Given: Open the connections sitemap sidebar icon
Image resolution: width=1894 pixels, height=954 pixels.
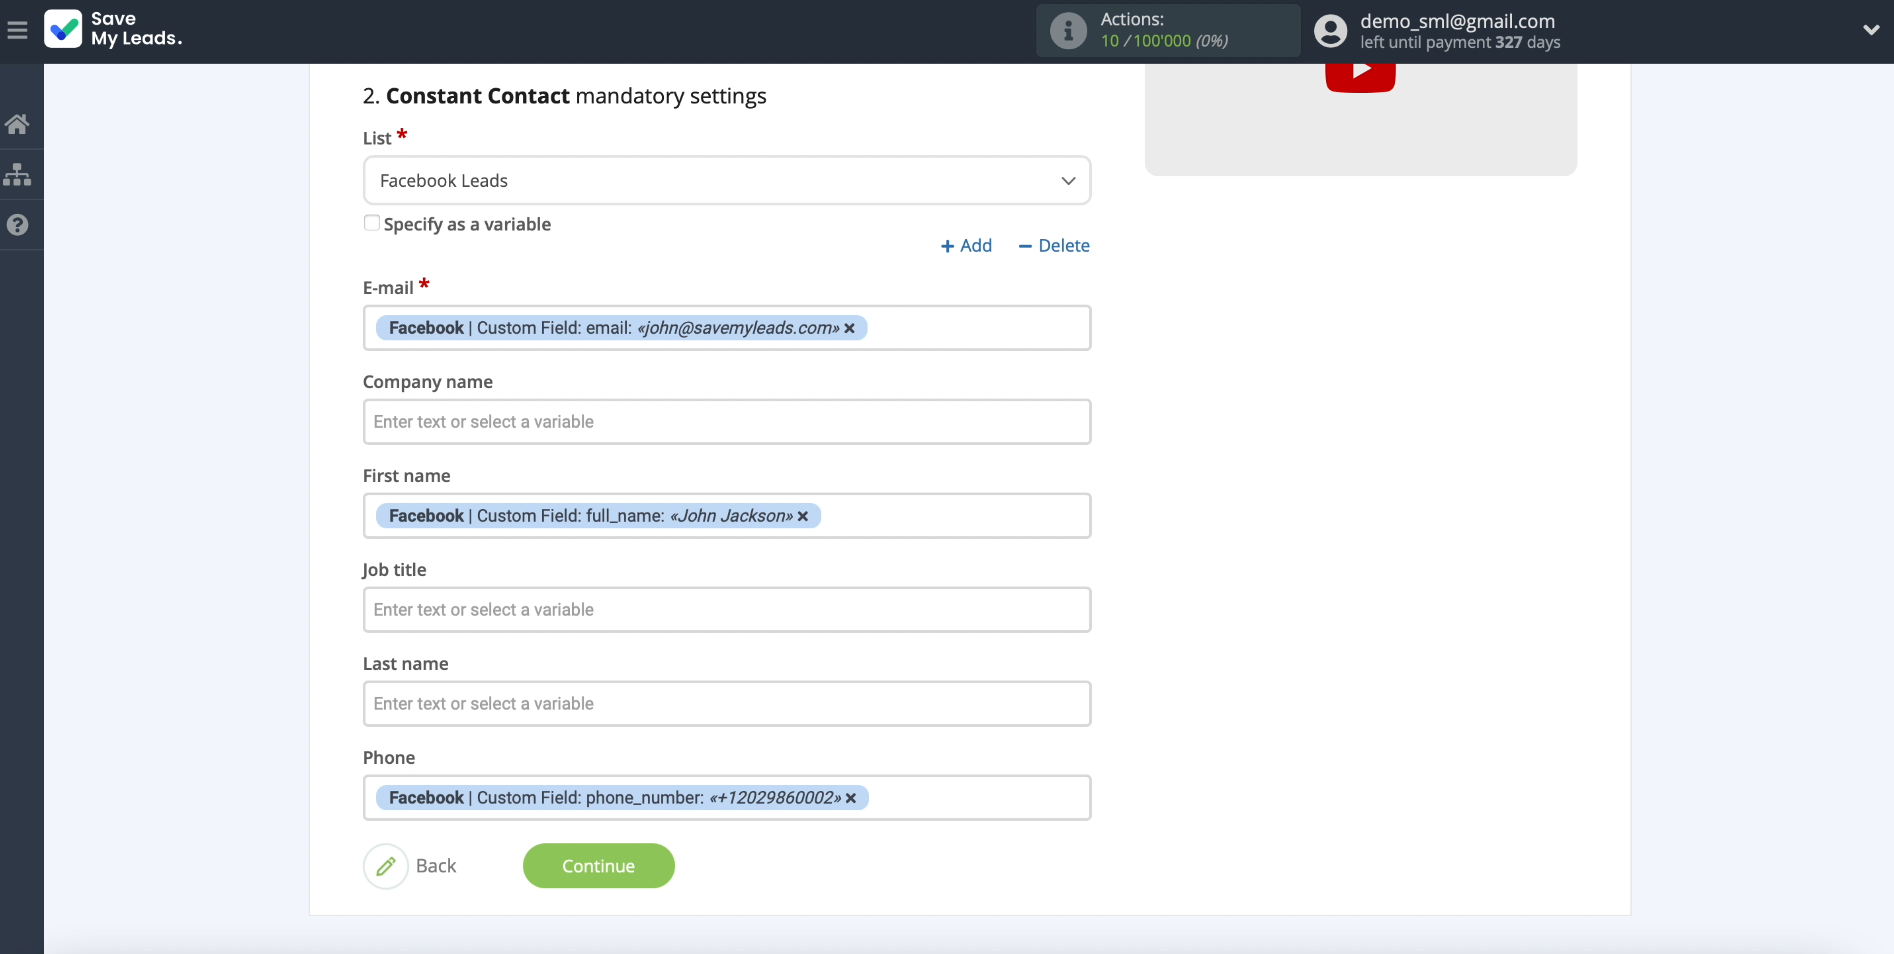Looking at the screenshot, I should click(x=17, y=174).
